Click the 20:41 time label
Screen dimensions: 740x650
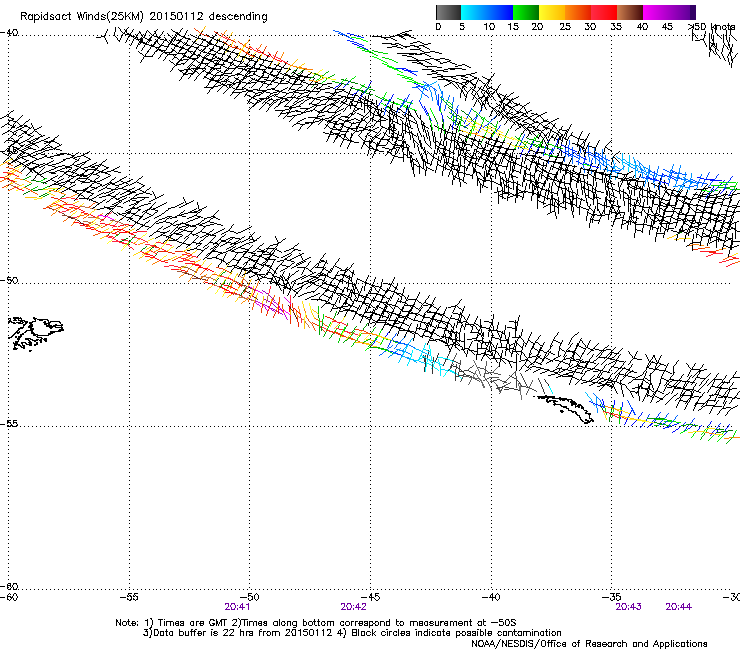point(237,607)
